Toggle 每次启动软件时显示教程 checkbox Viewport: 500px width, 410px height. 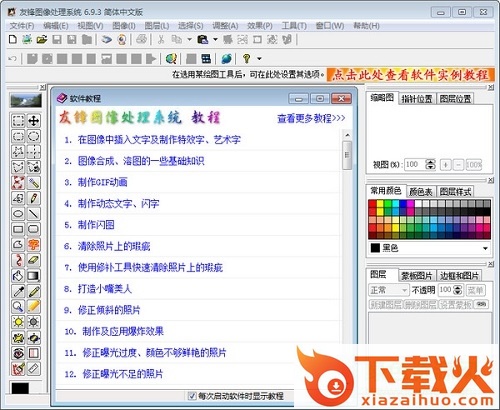pos(192,396)
